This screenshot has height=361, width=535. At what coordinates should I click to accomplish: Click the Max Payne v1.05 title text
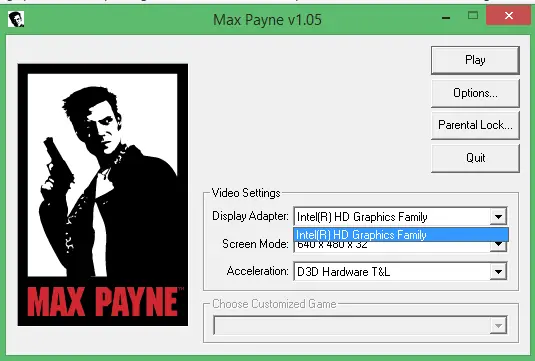pyautogui.click(x=268, y=20)
